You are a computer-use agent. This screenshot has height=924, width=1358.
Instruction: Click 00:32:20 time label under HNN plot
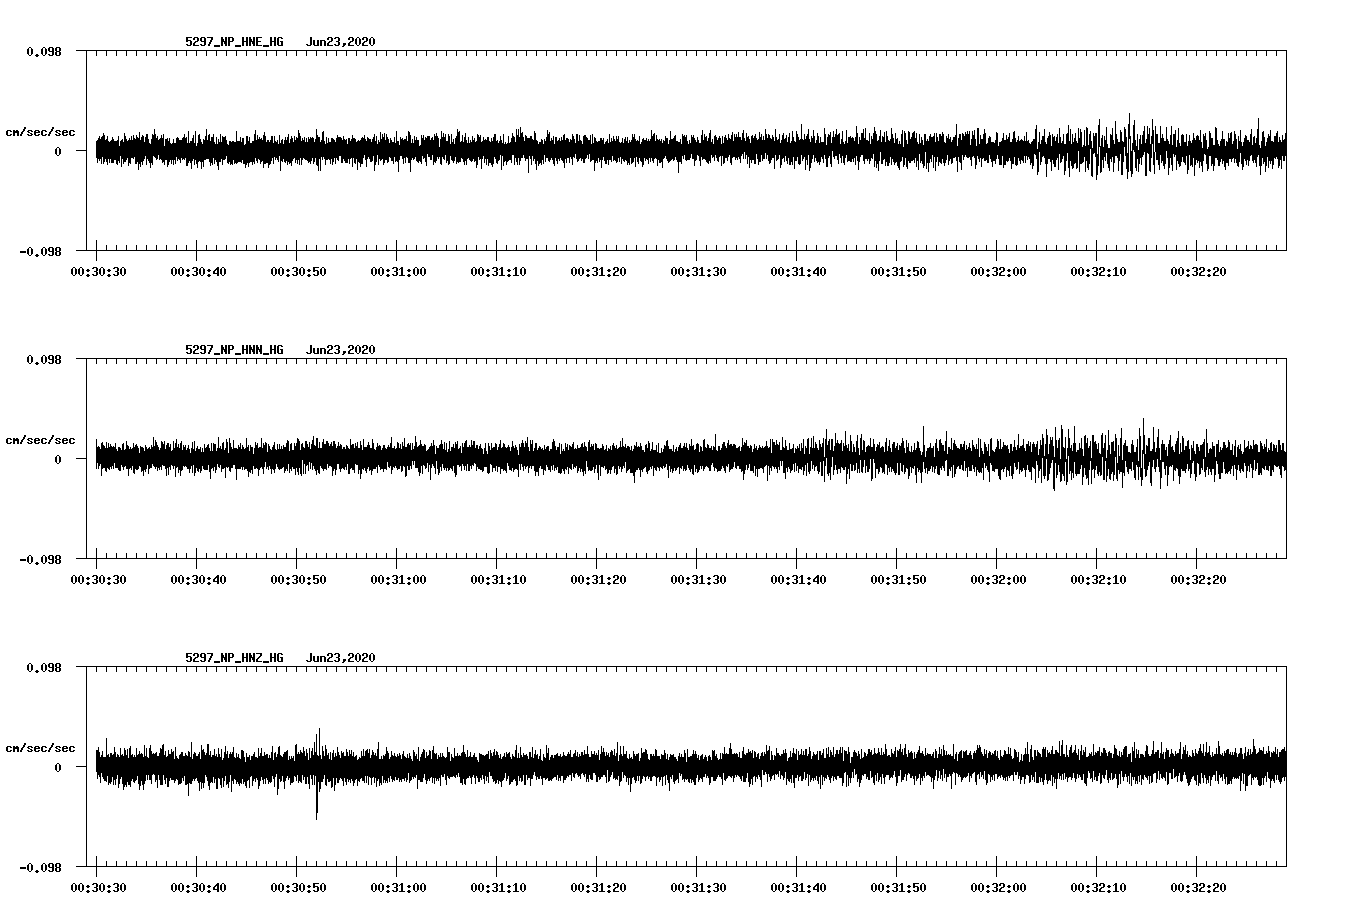tap(1198, 579)
